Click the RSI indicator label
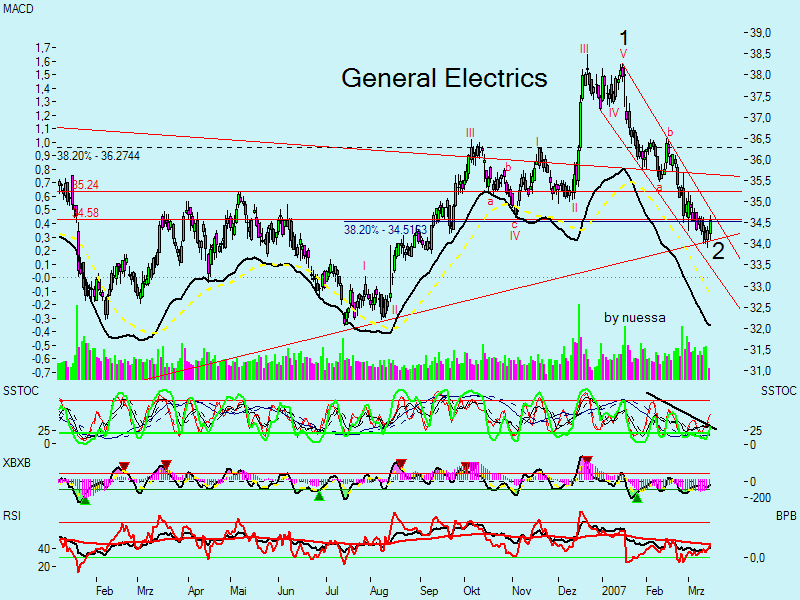 tap(12, 516)
